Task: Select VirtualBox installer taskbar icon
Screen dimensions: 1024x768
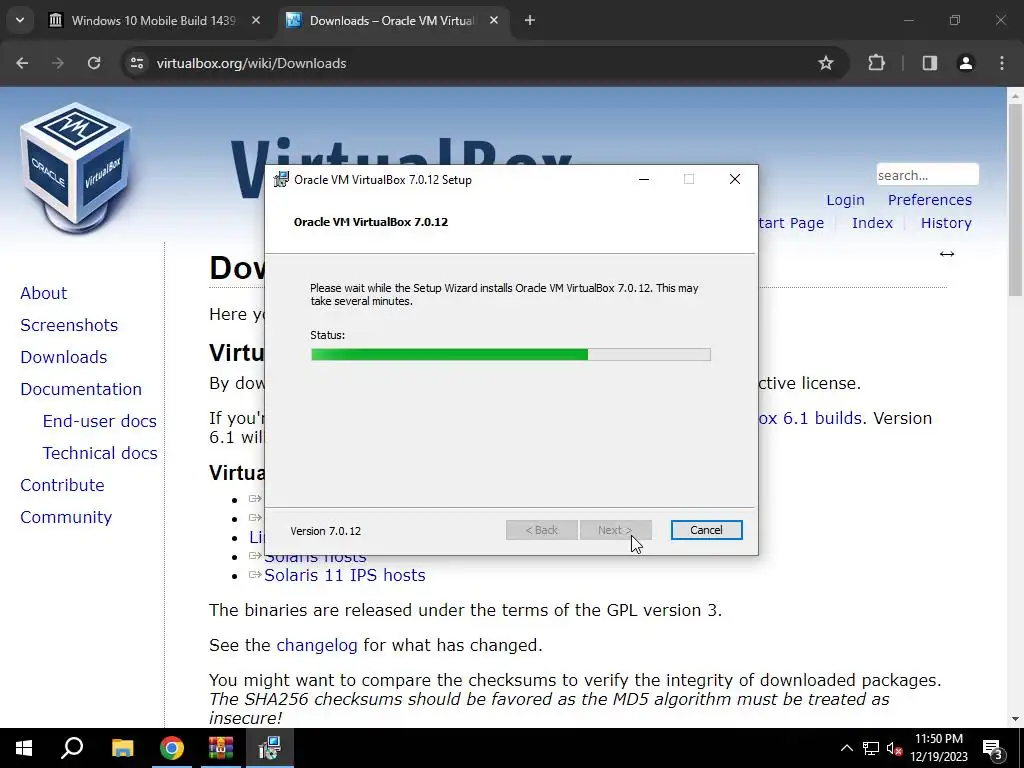Action: (270, 748)
